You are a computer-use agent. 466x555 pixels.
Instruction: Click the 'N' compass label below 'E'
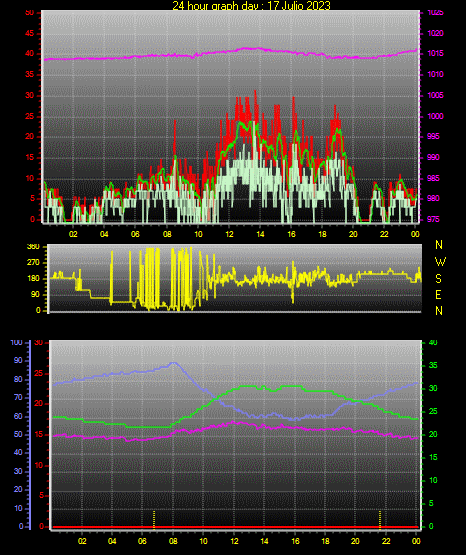click(439, 311)
